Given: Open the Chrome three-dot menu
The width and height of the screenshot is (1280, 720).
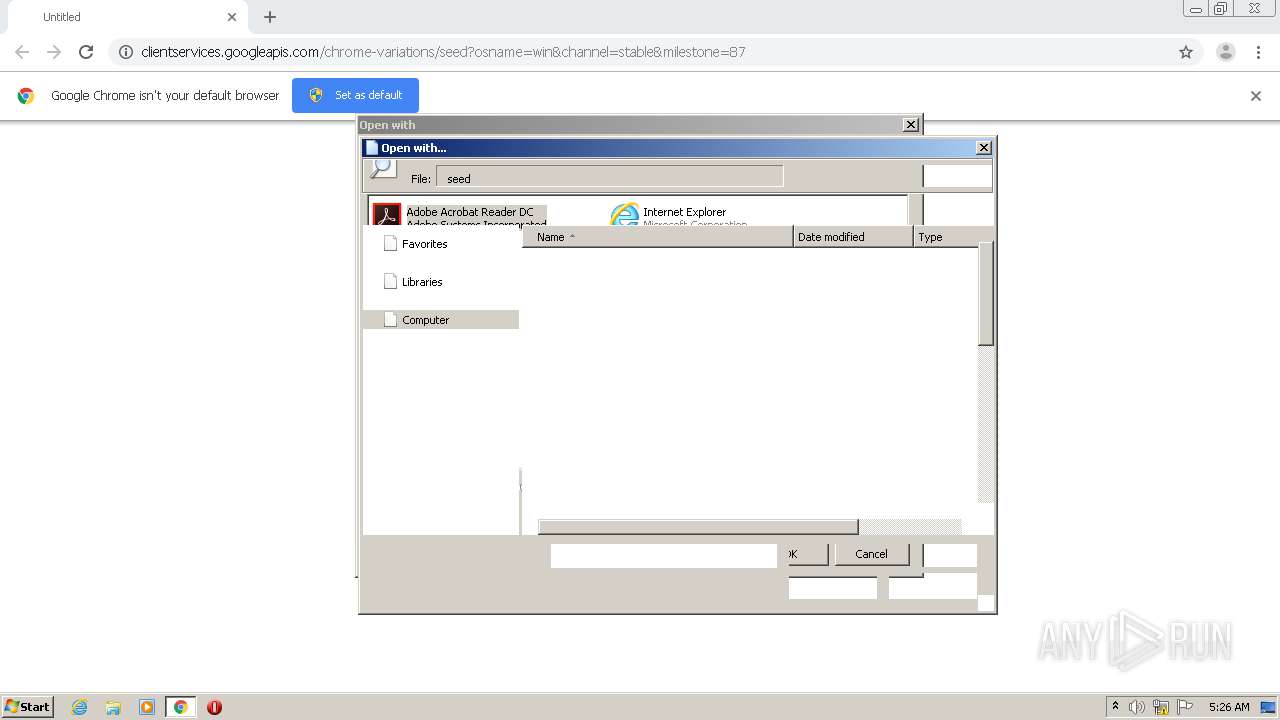Looking at the screenshot, I should 1258,52.
